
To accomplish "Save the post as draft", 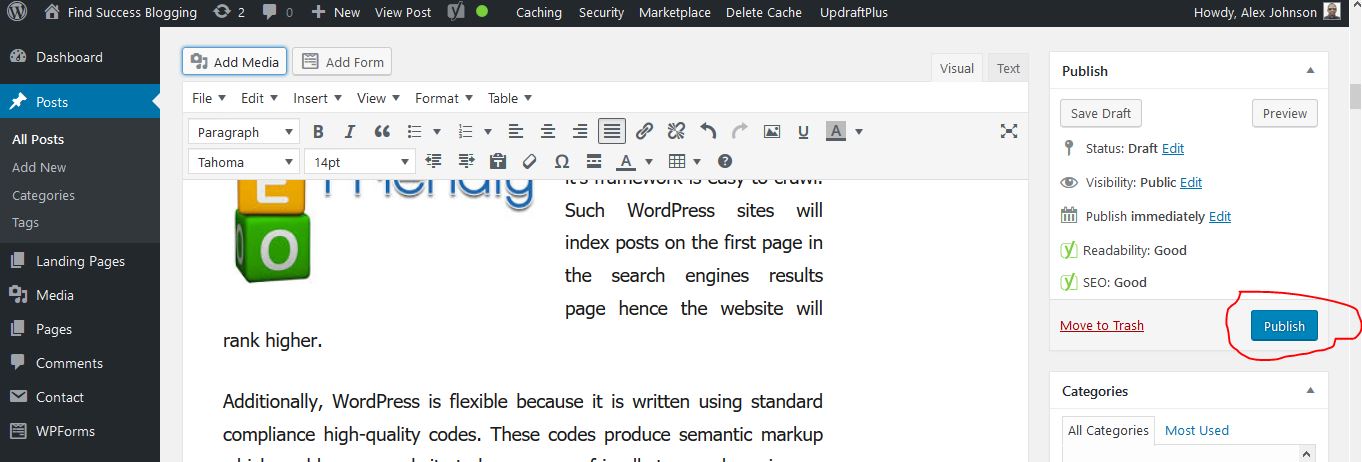I will (1101, 113).
